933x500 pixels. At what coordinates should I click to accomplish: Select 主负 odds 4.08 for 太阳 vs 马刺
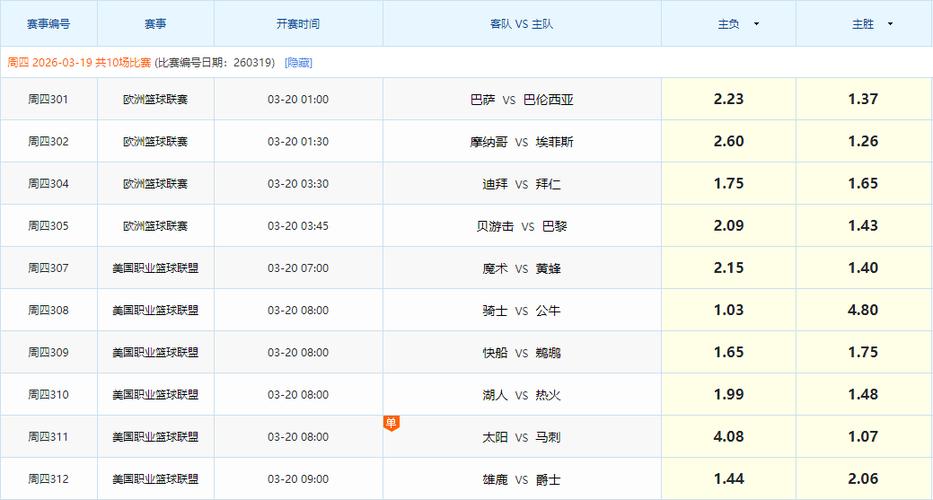click(729, 437)
